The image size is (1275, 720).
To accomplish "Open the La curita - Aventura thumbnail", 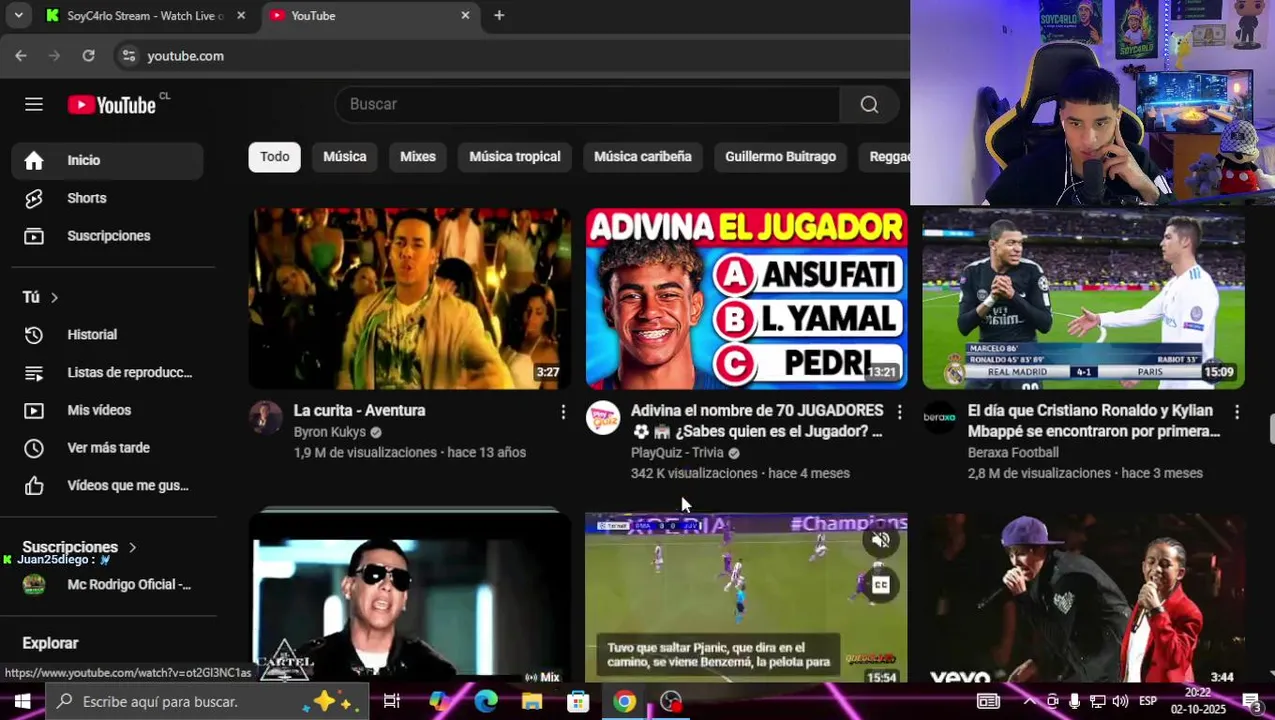I will [x=410, y=299].
